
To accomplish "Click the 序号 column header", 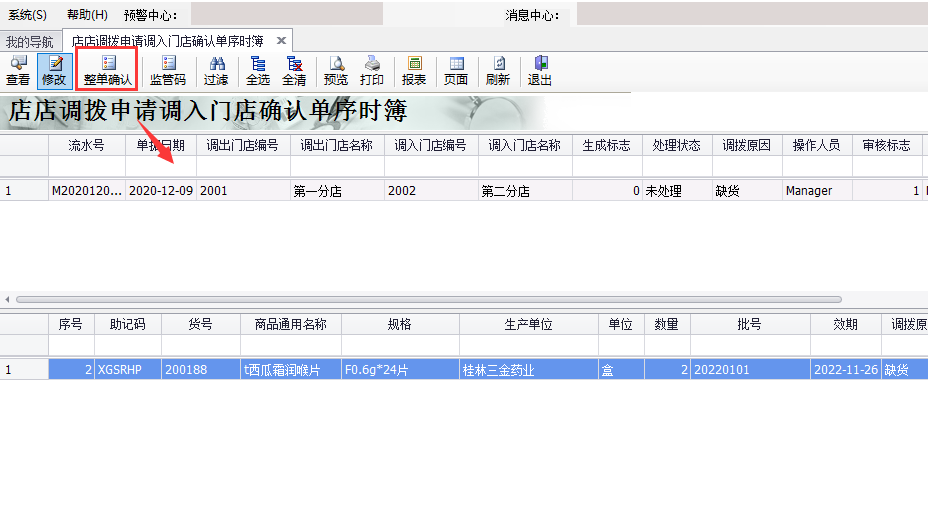I will pyautogui.click(x=70, y=324).
